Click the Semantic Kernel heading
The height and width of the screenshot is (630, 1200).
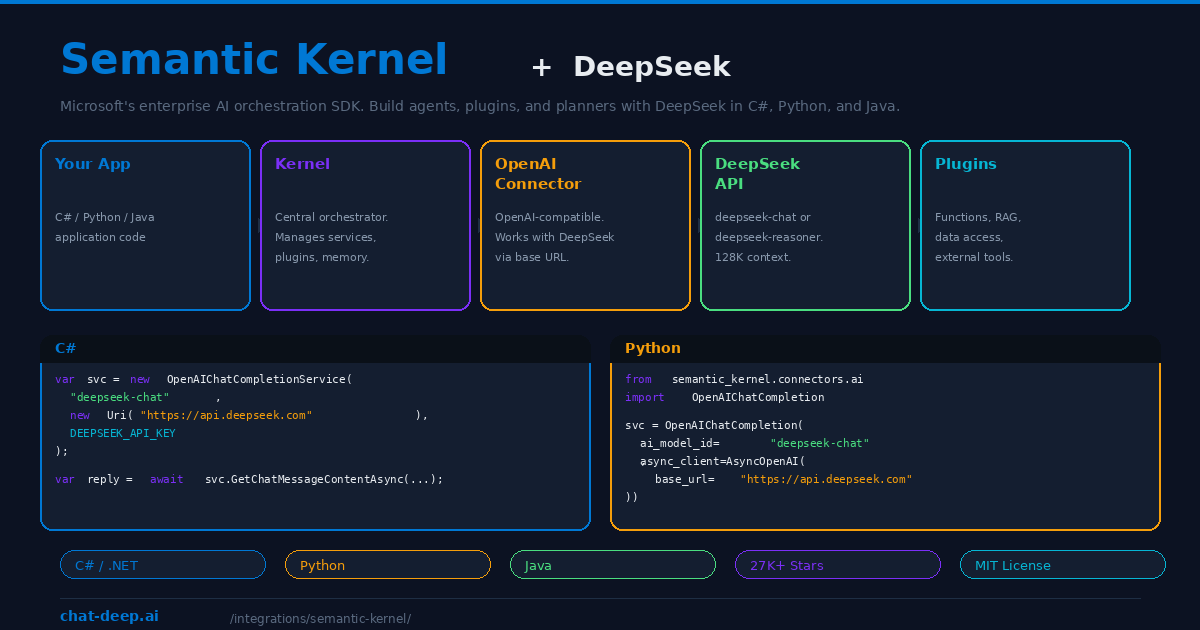click(x=254, y=59)
